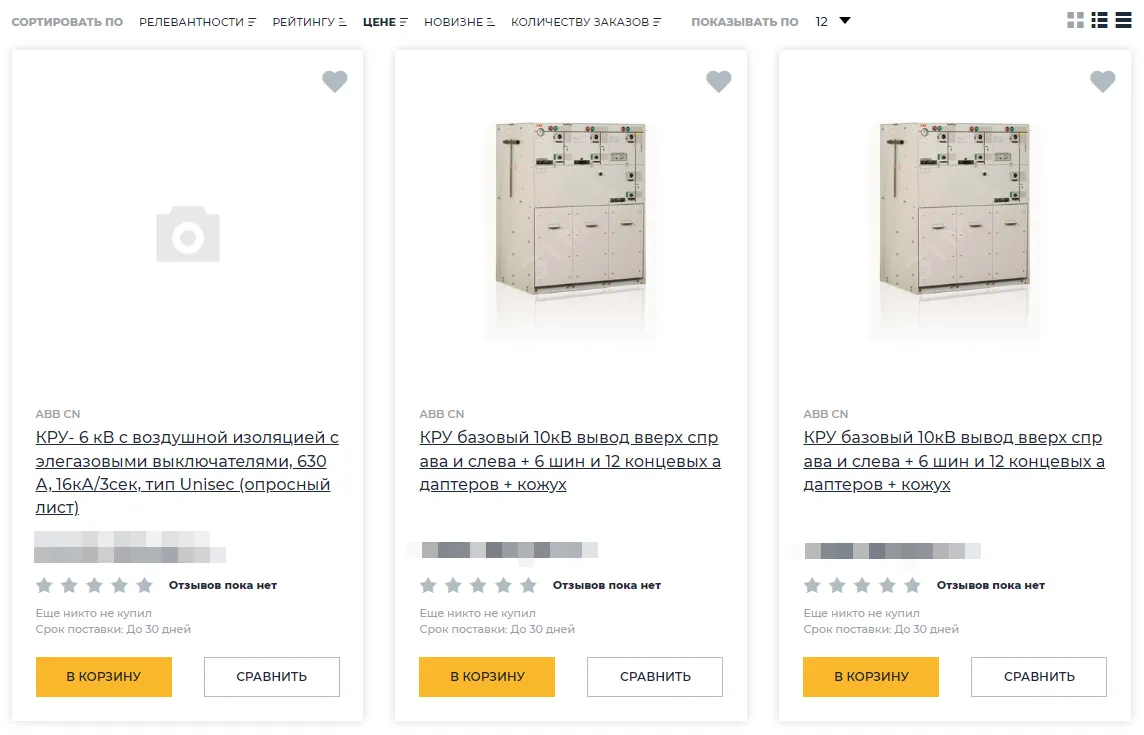Click camera placeholder image of first product
Screen dimensions: 1144x735
(188, 235)
